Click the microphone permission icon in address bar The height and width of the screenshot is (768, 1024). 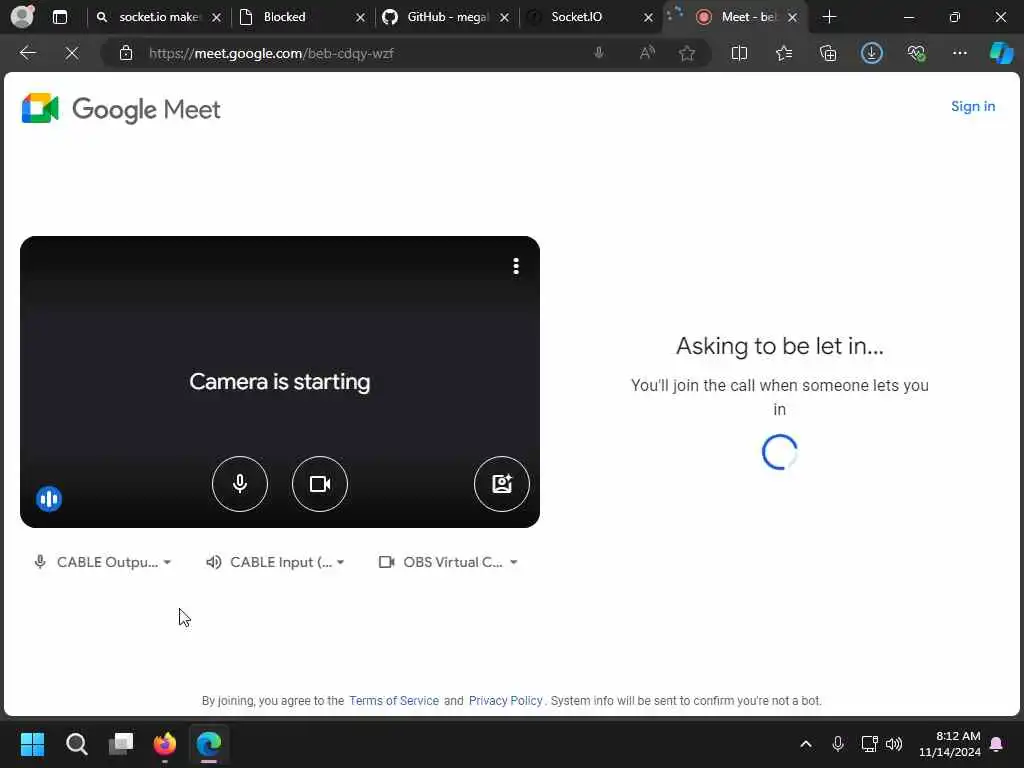pyautogui.click(x=598, y=53)
